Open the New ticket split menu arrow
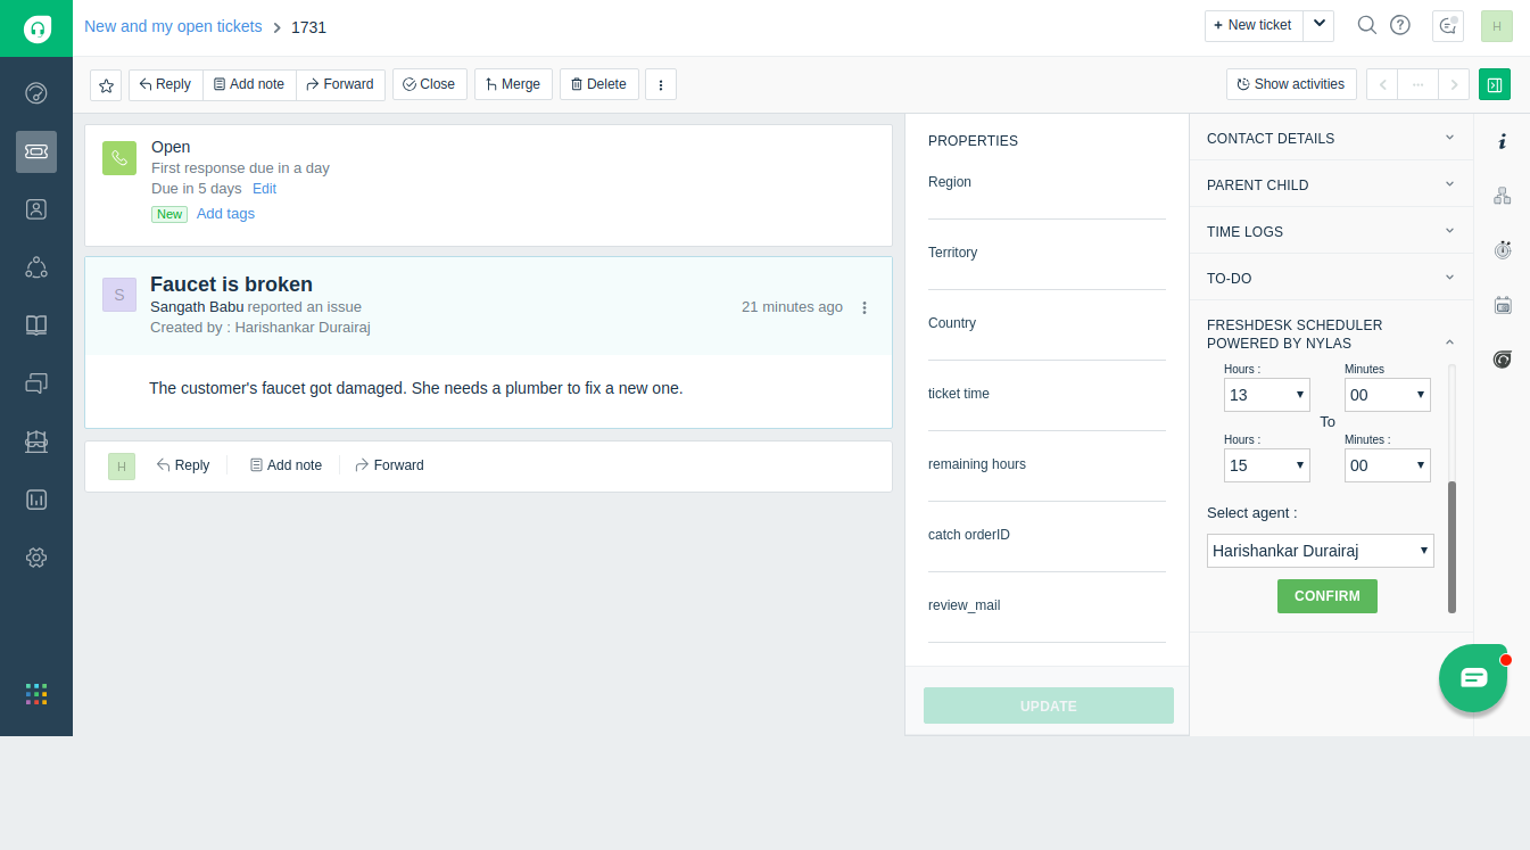The image size is (1530, 850). [1318, 25]
